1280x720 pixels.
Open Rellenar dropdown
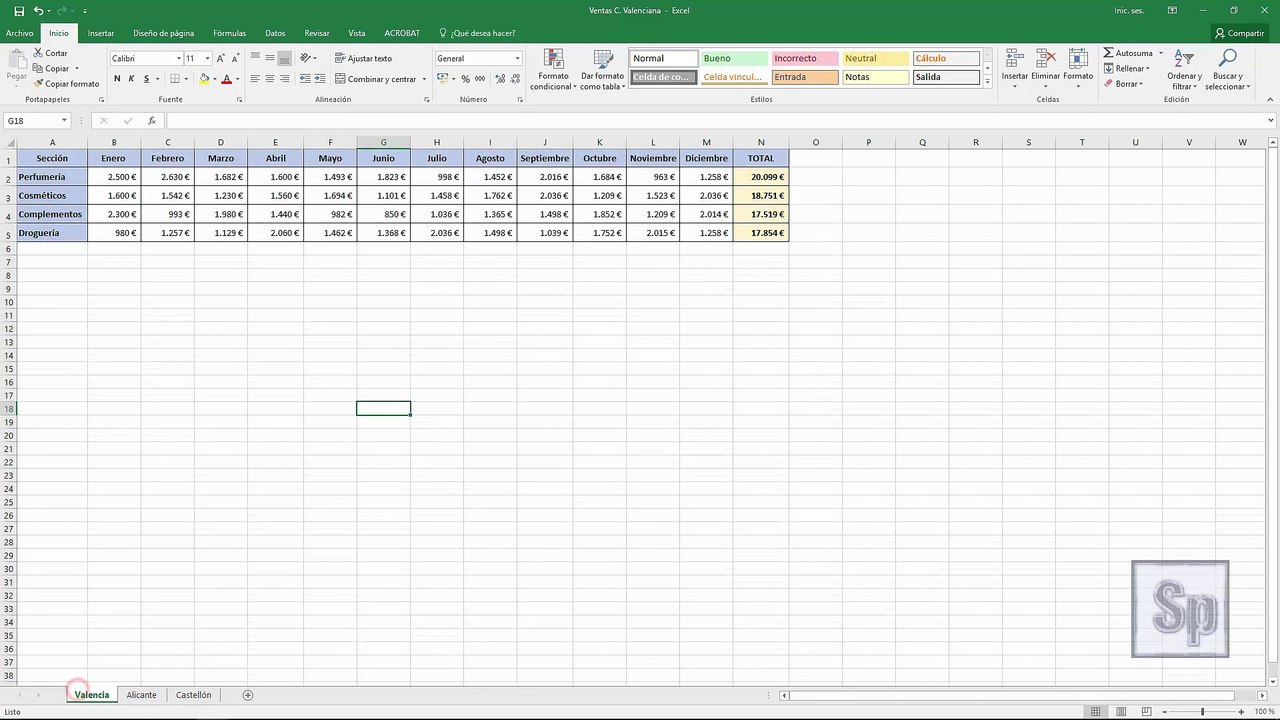pos(1127,68)
